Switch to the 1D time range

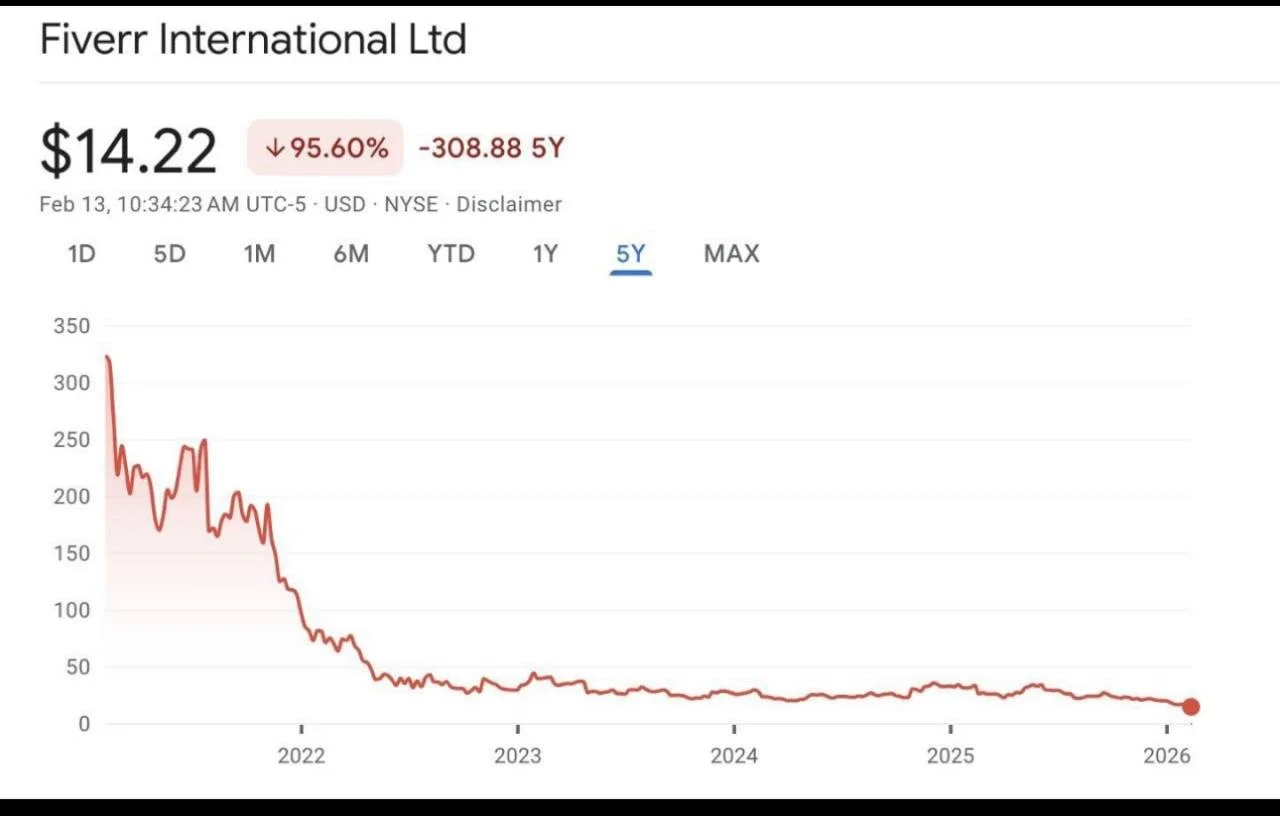point(81,254)
